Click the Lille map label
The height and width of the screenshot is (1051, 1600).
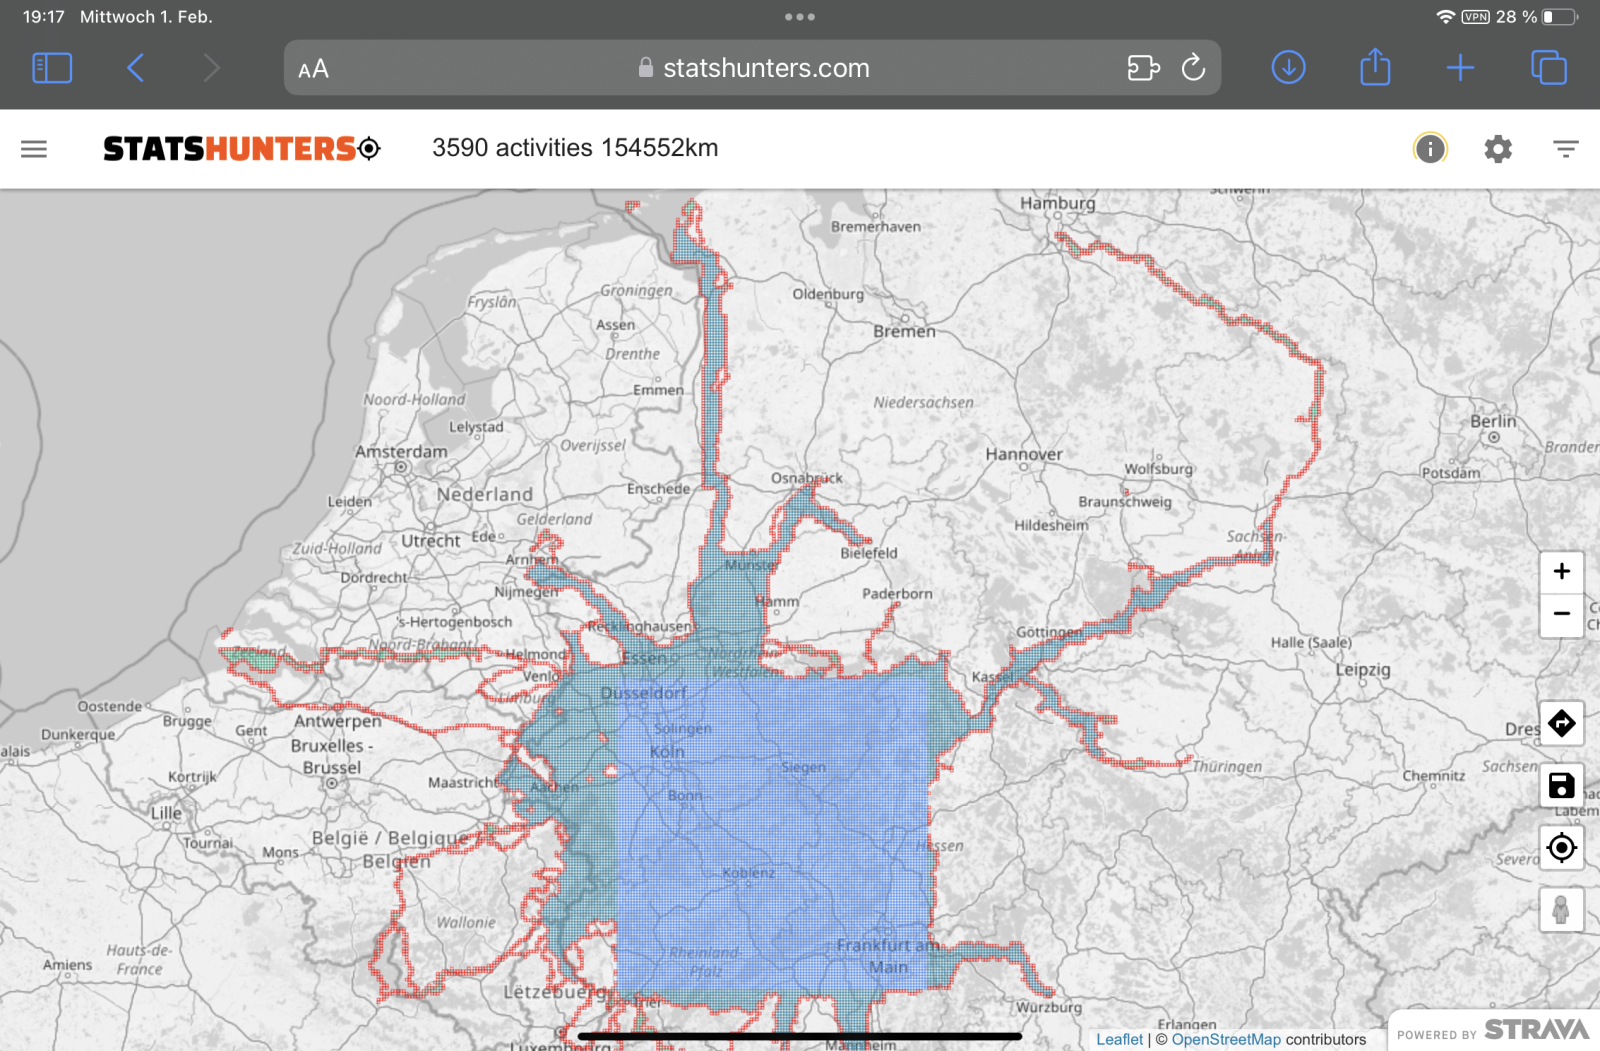(166, 813)
